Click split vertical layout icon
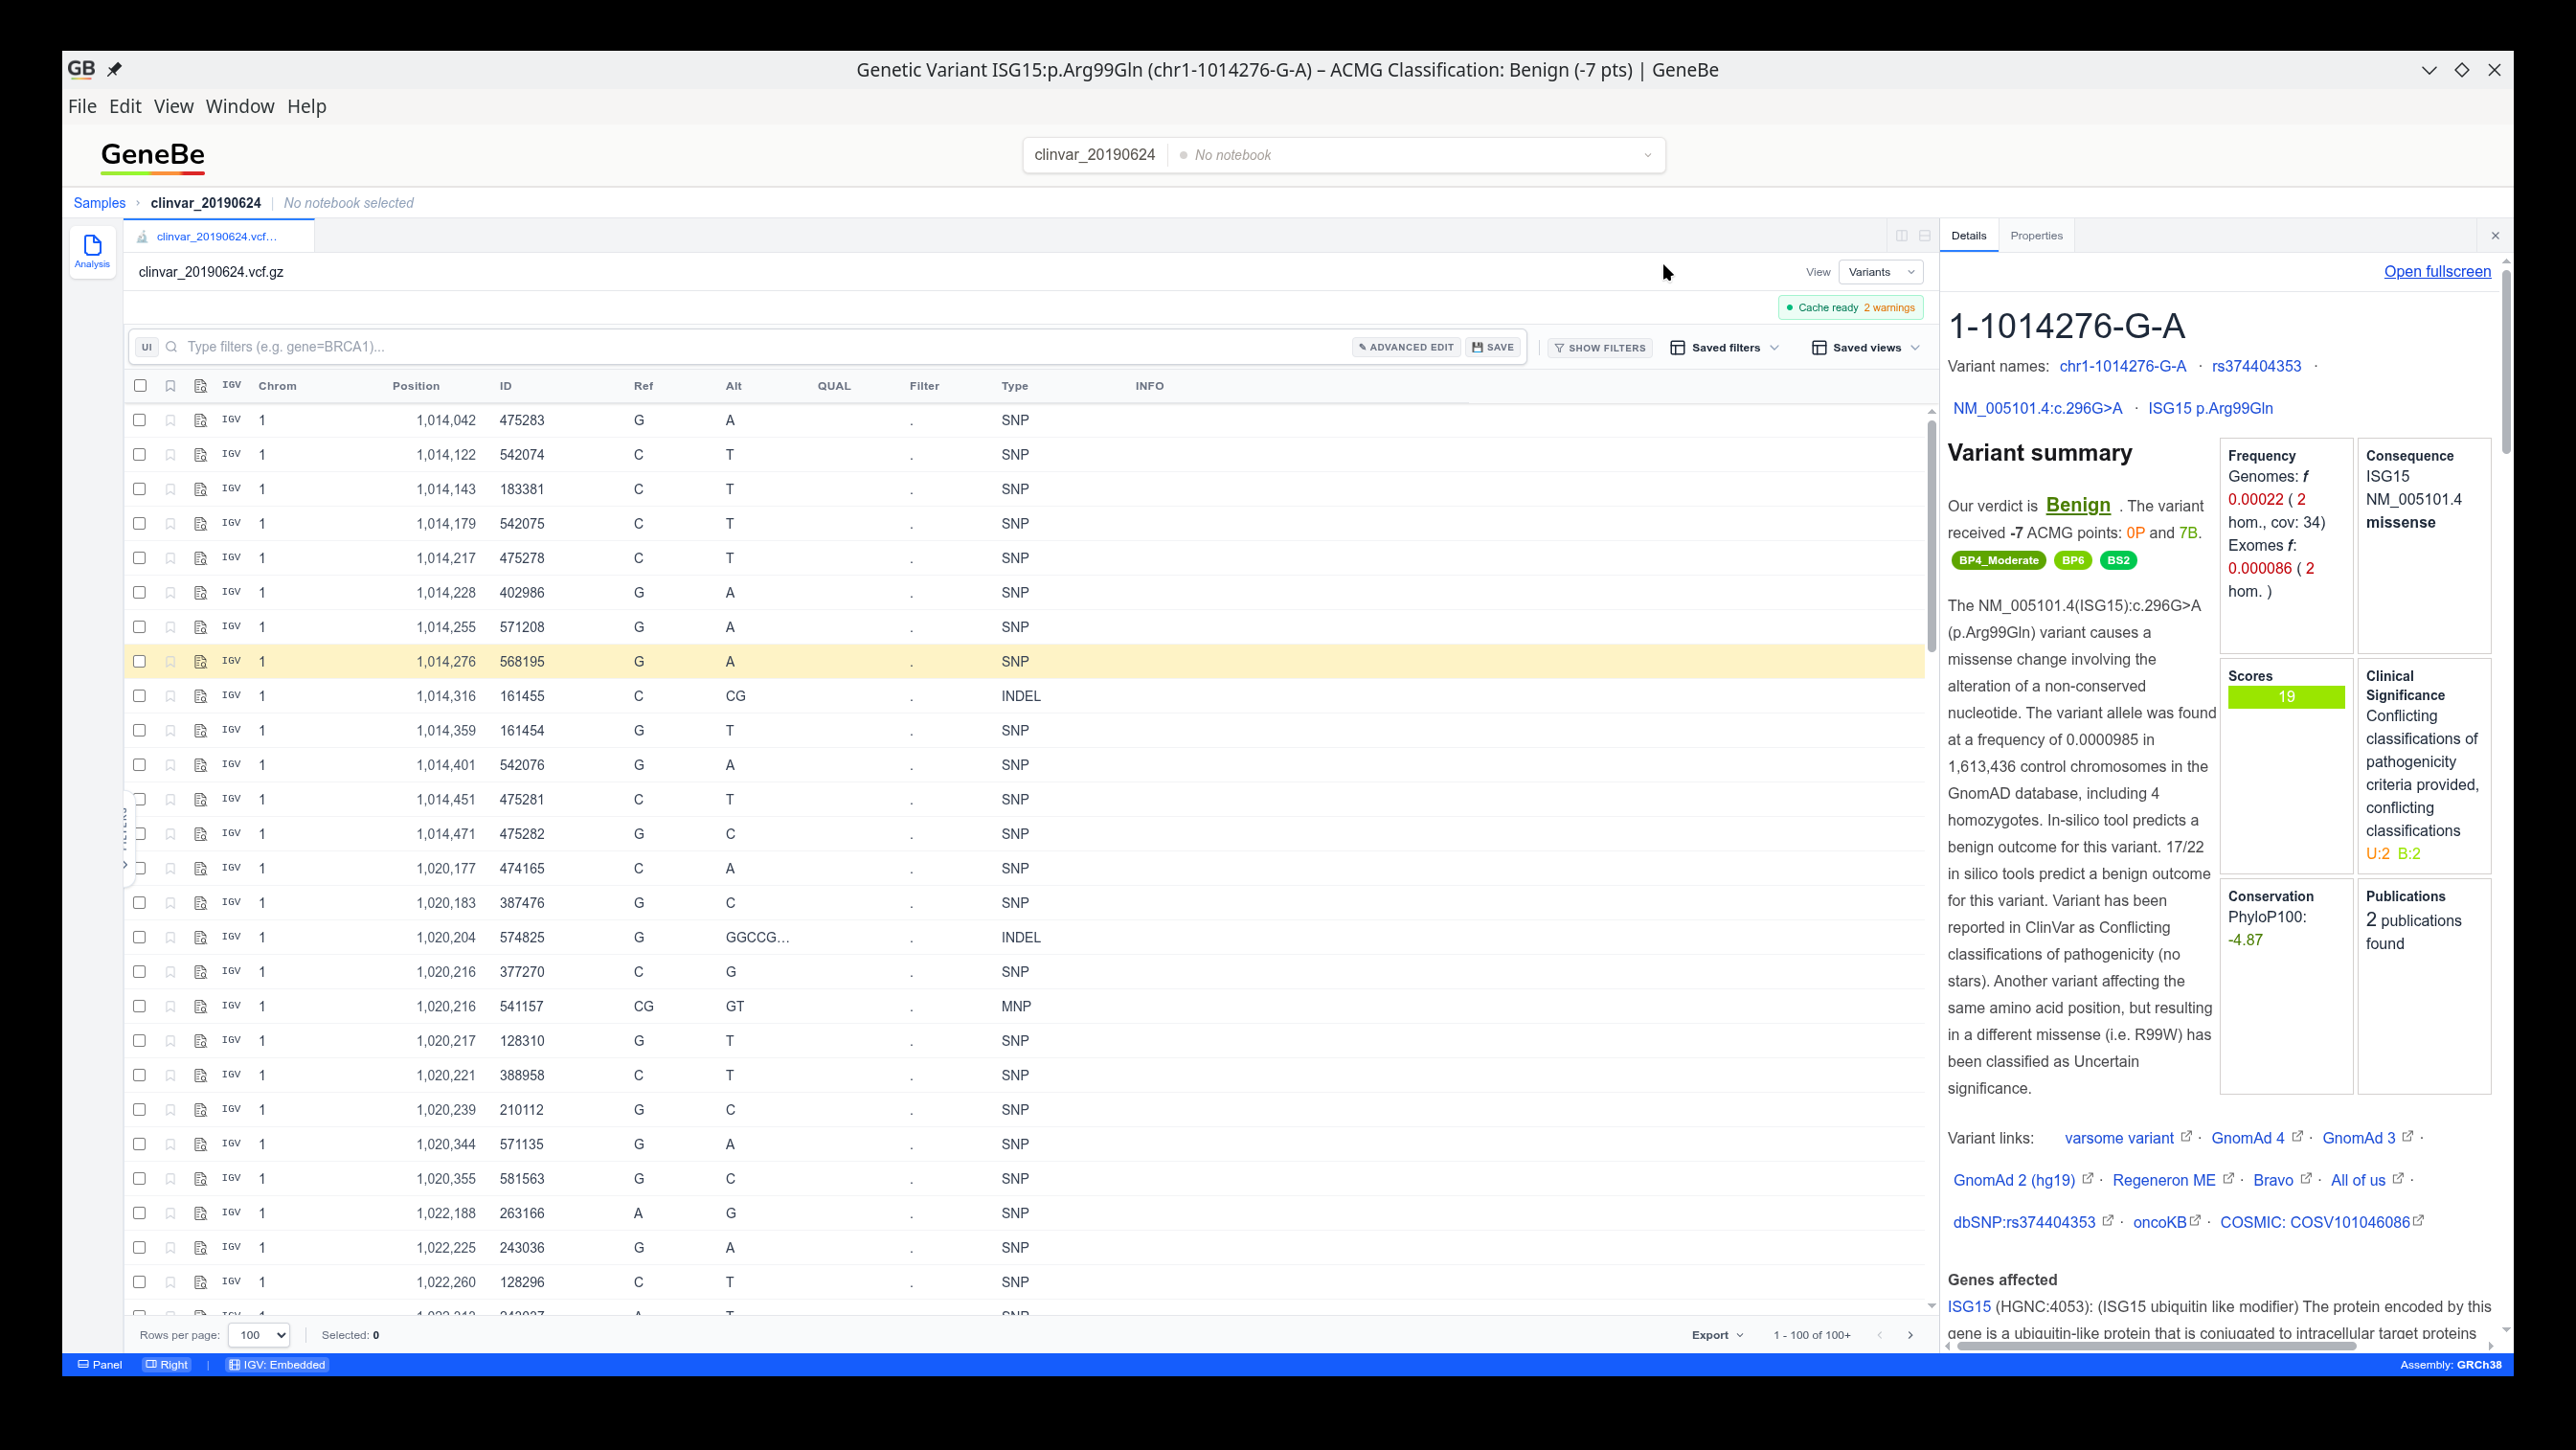The image size is (2576, 1450). (1902, 236)
